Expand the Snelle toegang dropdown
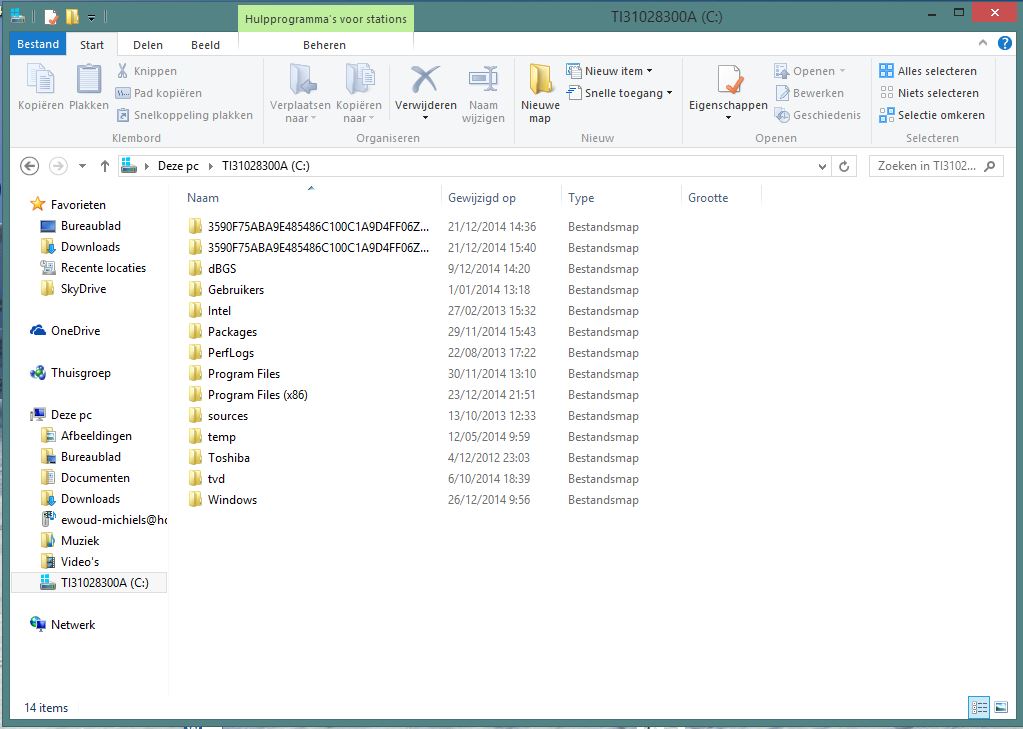This screenshot has width=1023, height=729. pyautogui.click(x=619, y=93)
